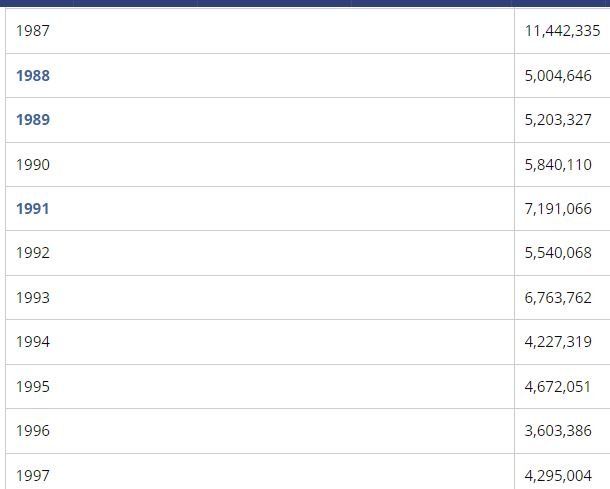
Task: Open the 1988 year link
Action: click(33, 75)
